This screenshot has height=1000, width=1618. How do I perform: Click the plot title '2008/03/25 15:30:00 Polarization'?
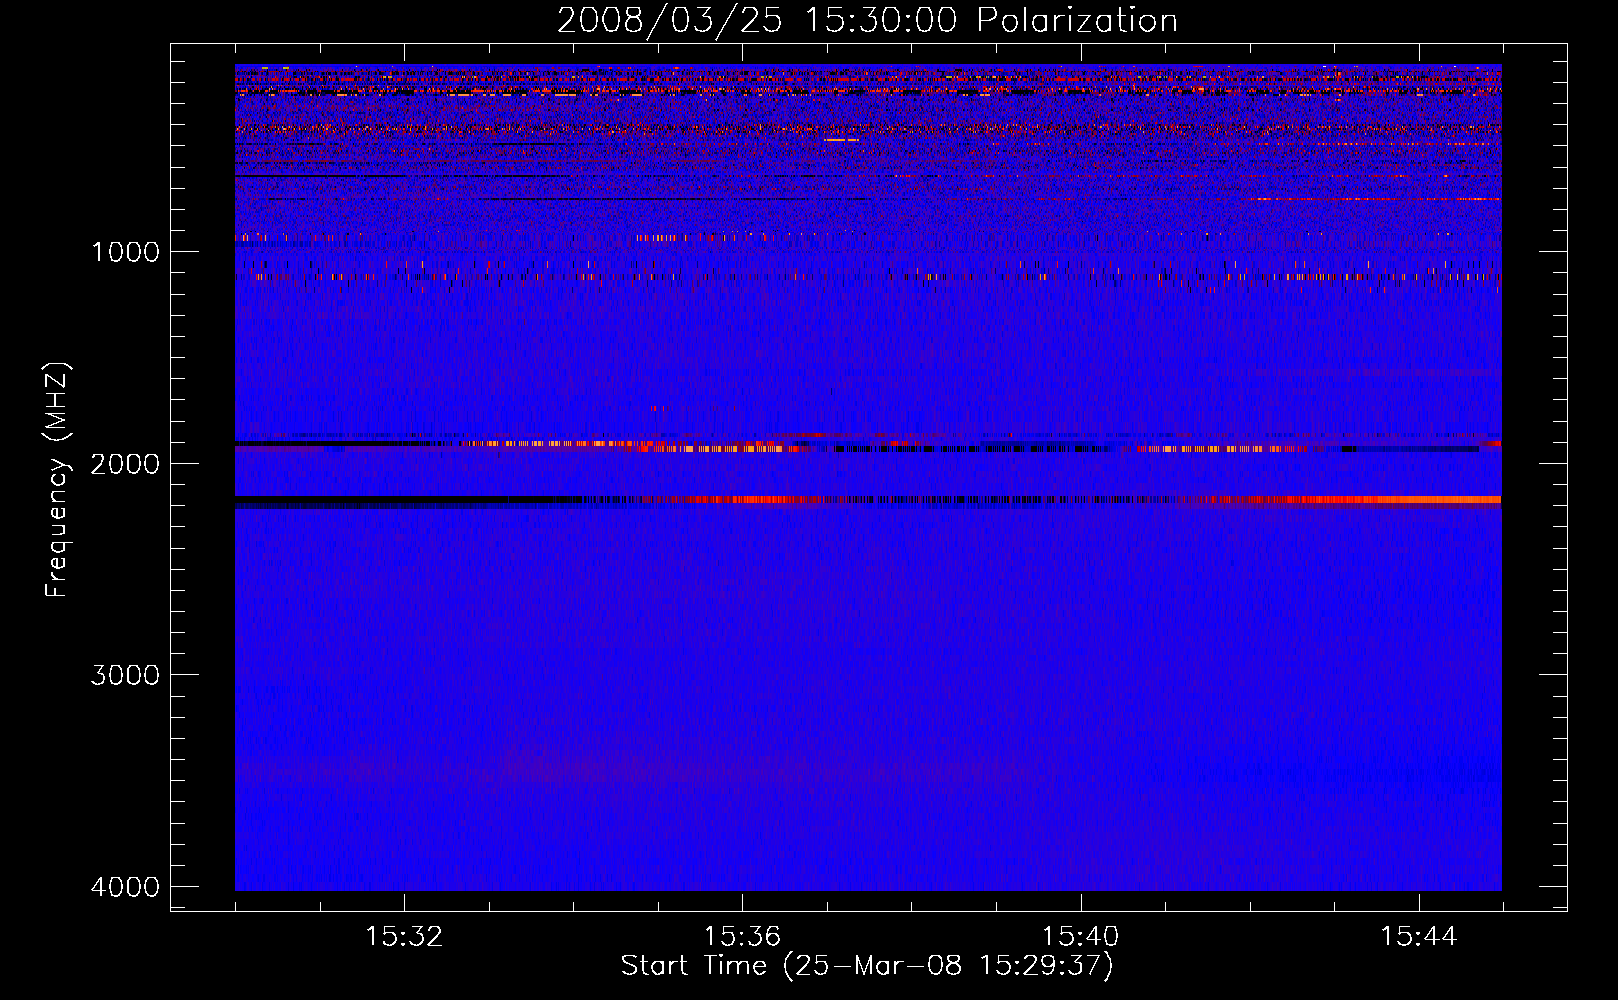click(x=867, y=20)
